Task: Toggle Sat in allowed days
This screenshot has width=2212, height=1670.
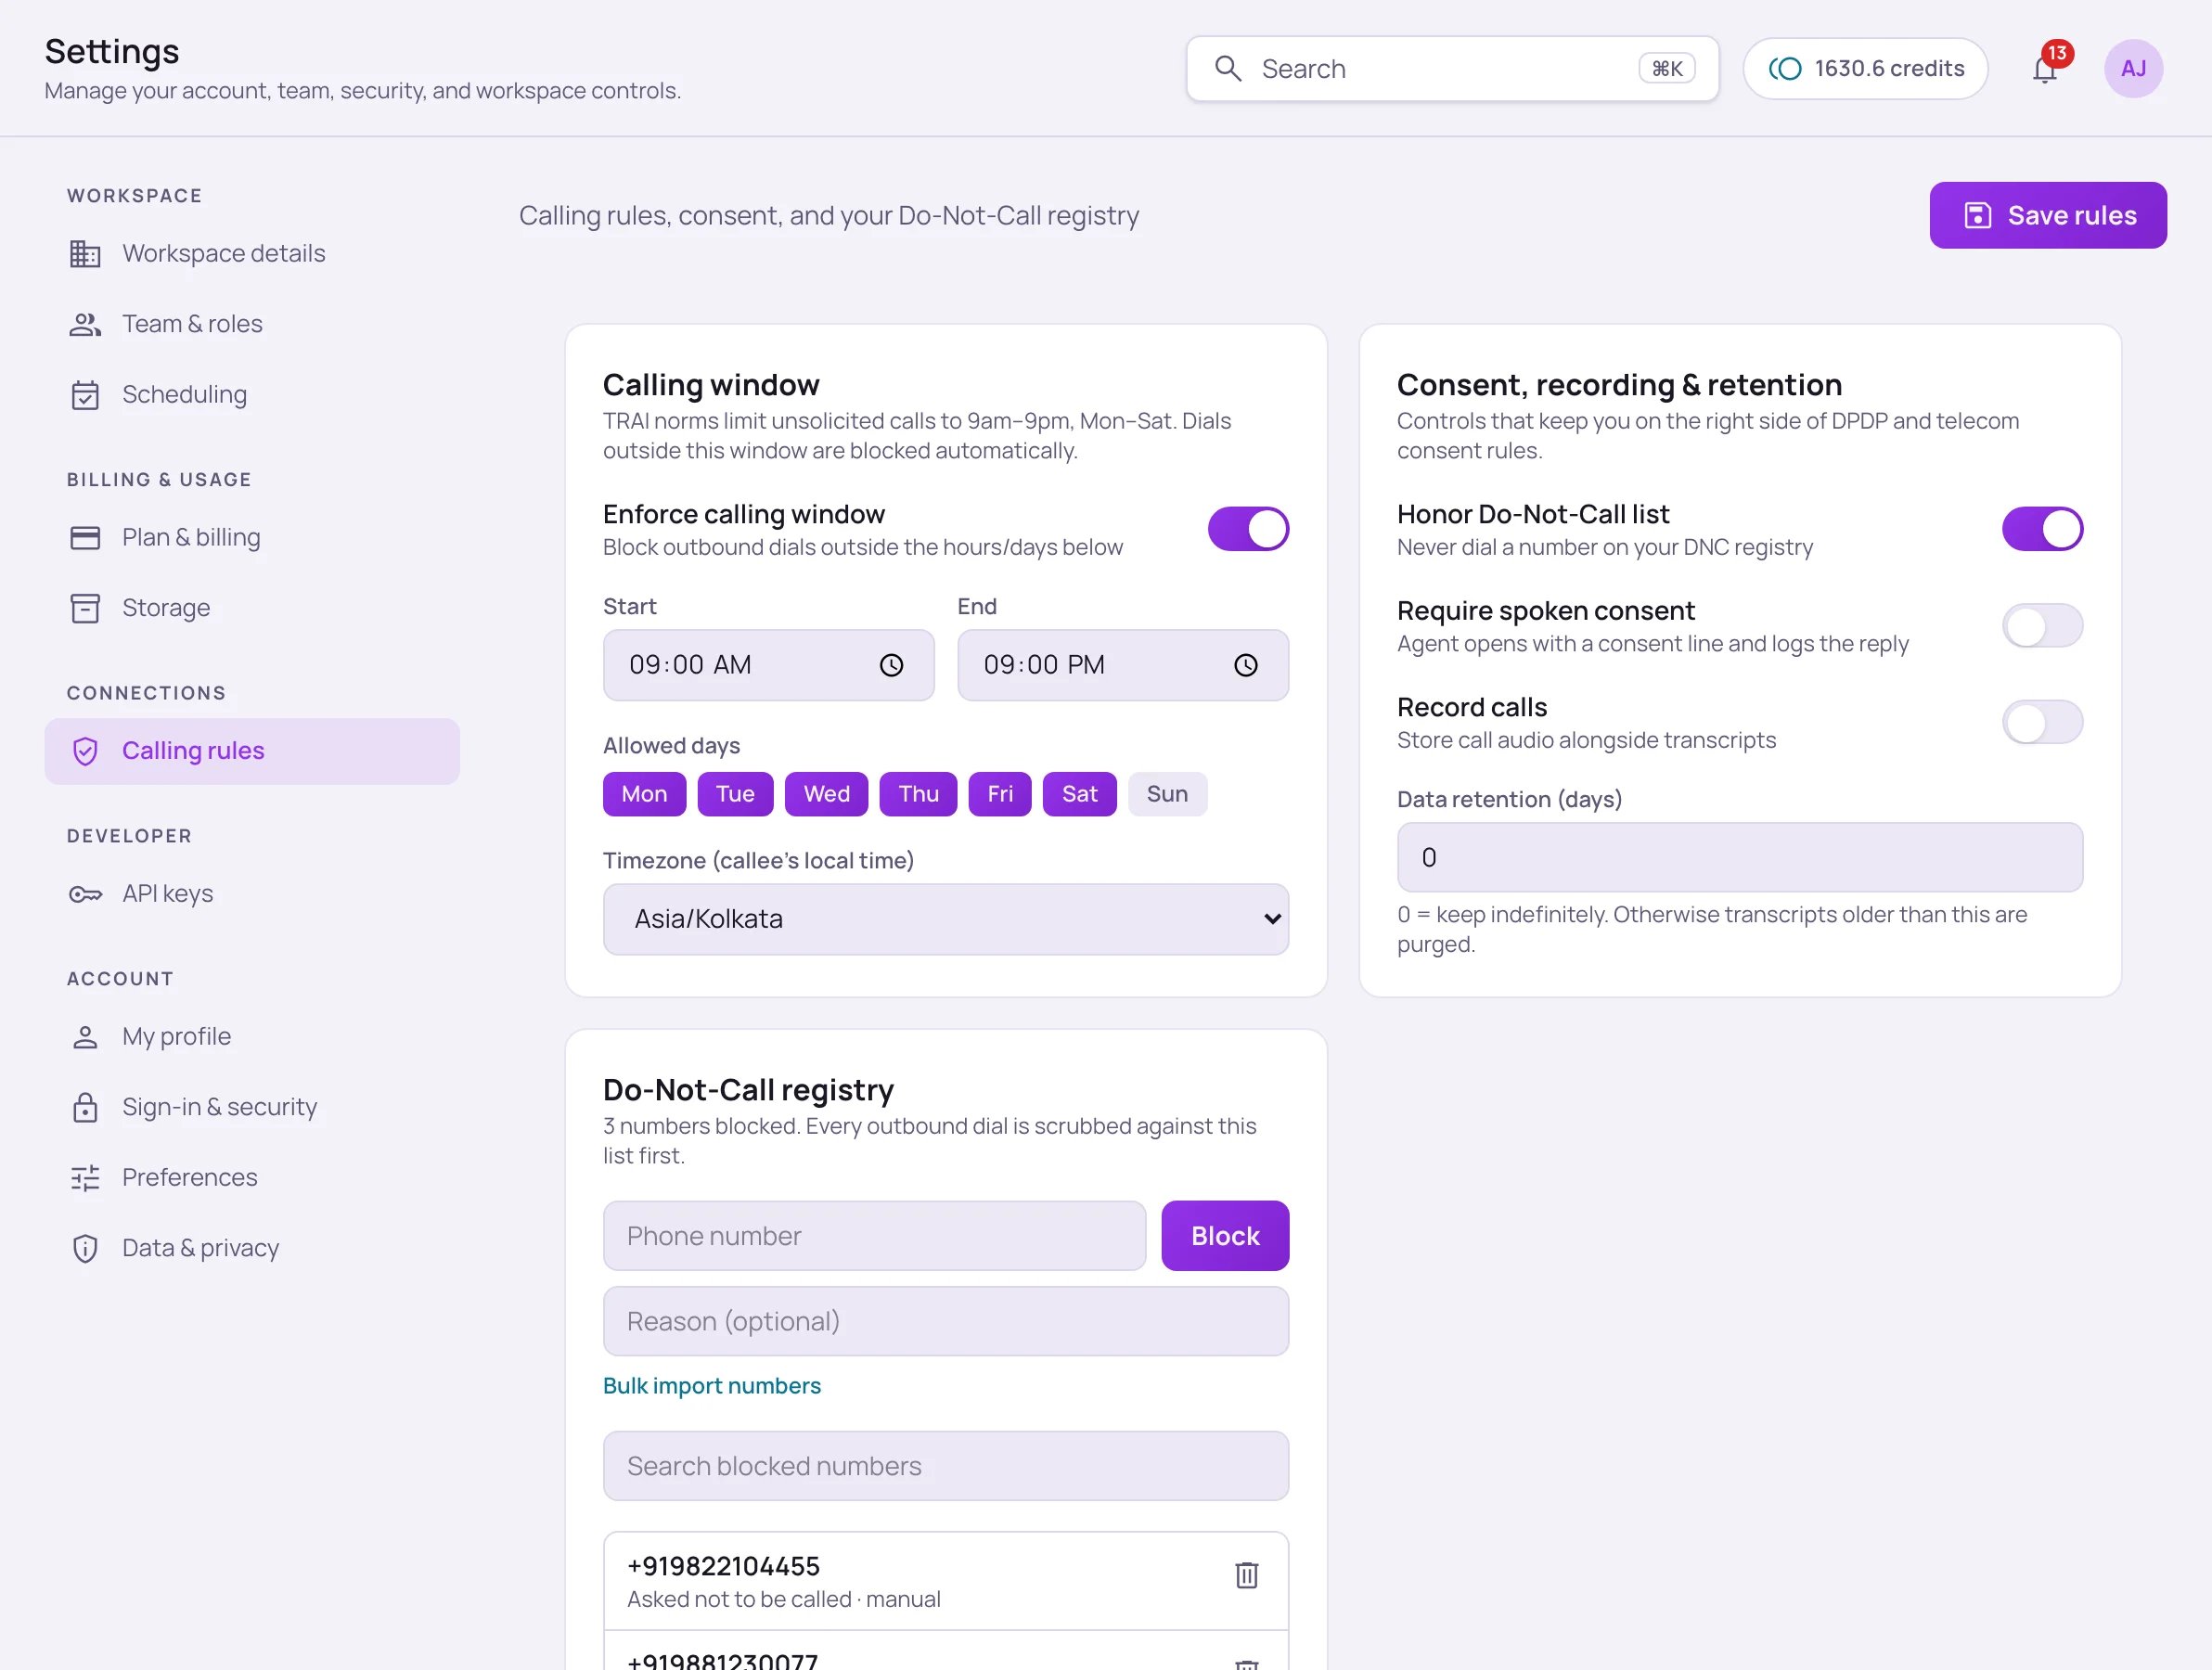Action: pyautogui.click(x=1079, y=794)
